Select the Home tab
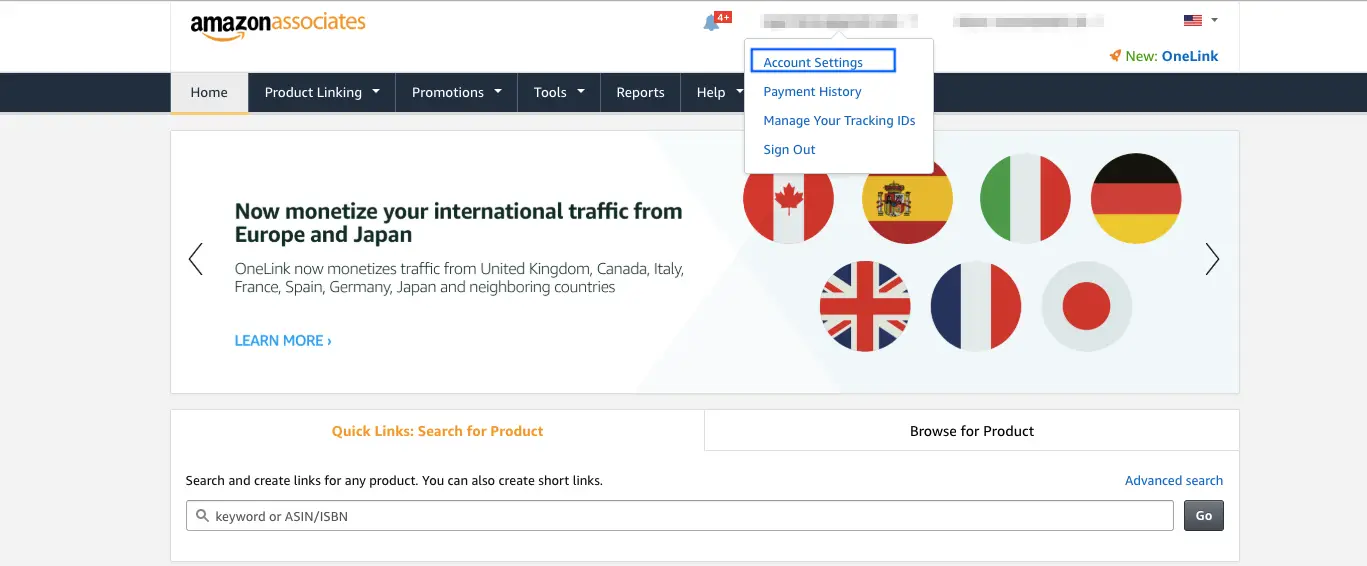Image resolution: width=1367 pixels, height=566 pixels. (x=209, y=92)
